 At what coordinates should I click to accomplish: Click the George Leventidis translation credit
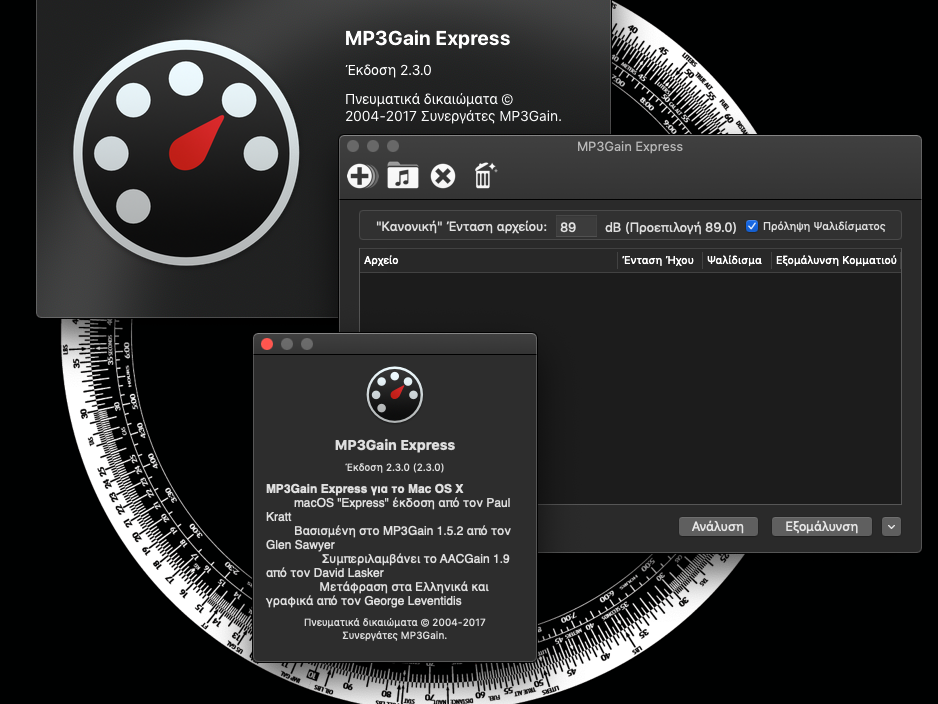(377, 594)
